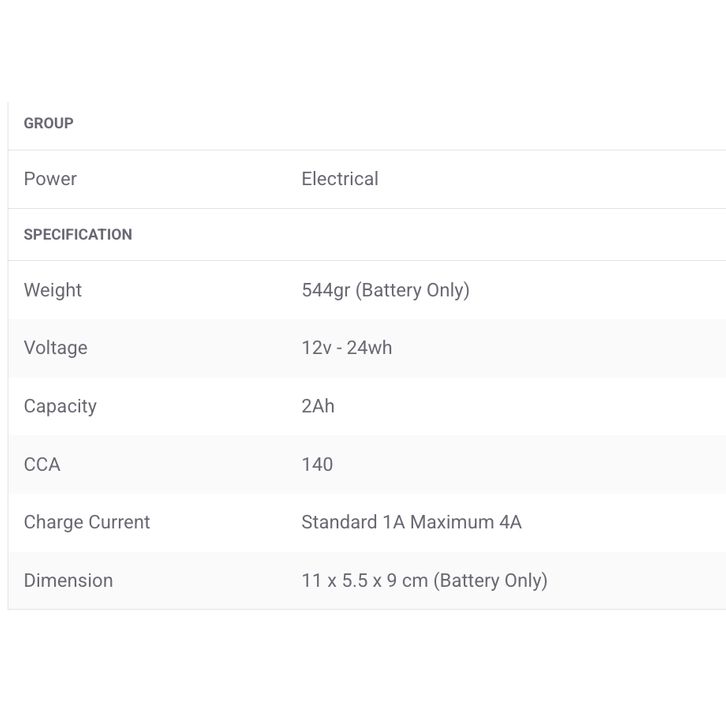This screenshot has height=726, width=726.
Task: Select the CCA label
Action: [42, 464]
